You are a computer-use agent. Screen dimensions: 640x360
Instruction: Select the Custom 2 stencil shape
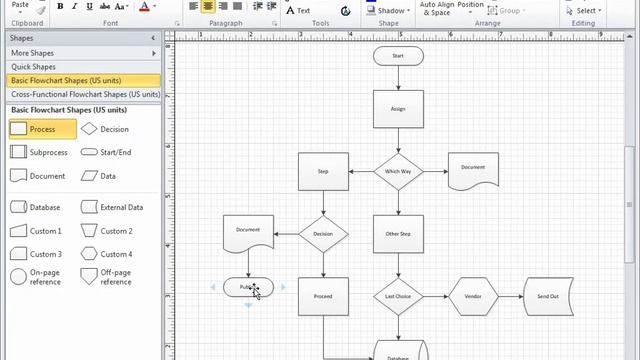[107, 231]
